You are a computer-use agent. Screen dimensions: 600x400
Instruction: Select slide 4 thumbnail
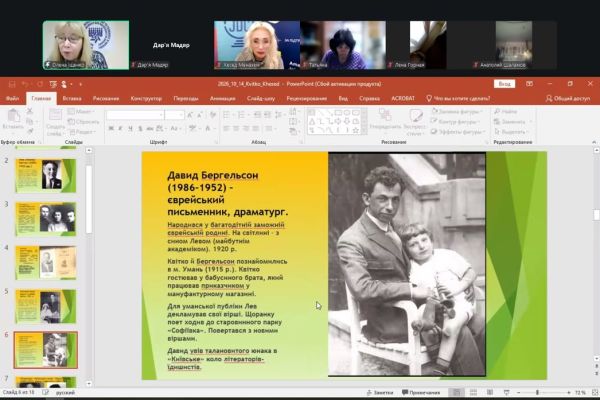tap(46, 263)
